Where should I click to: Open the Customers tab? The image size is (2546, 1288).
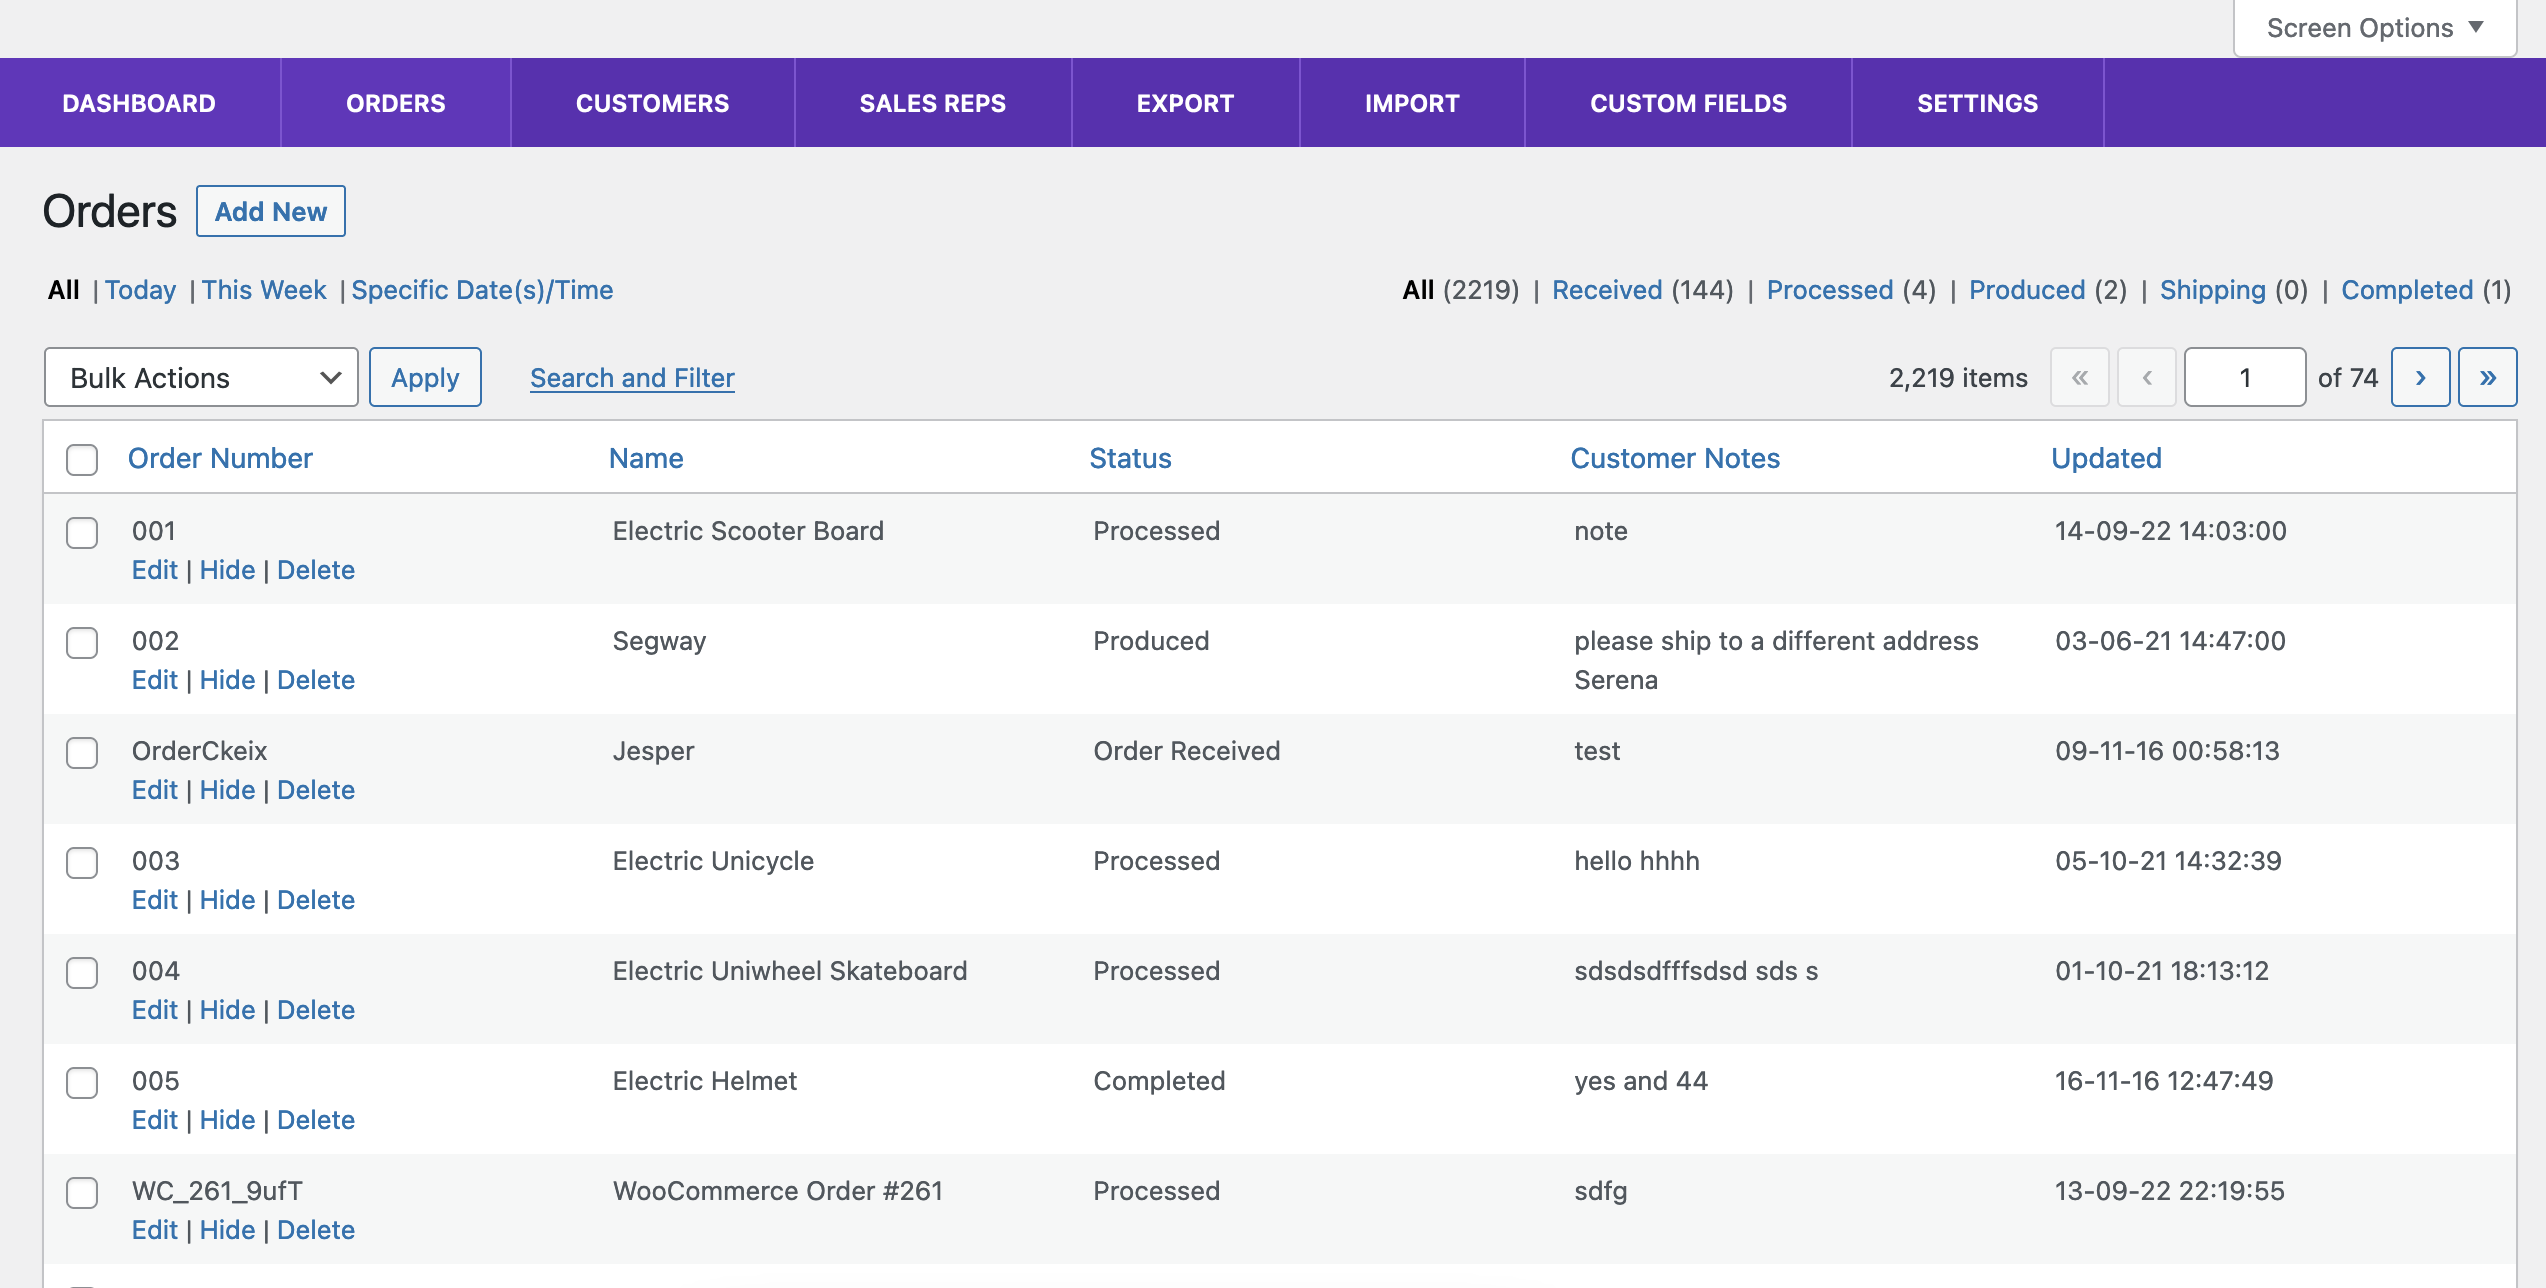pos(652,103)
